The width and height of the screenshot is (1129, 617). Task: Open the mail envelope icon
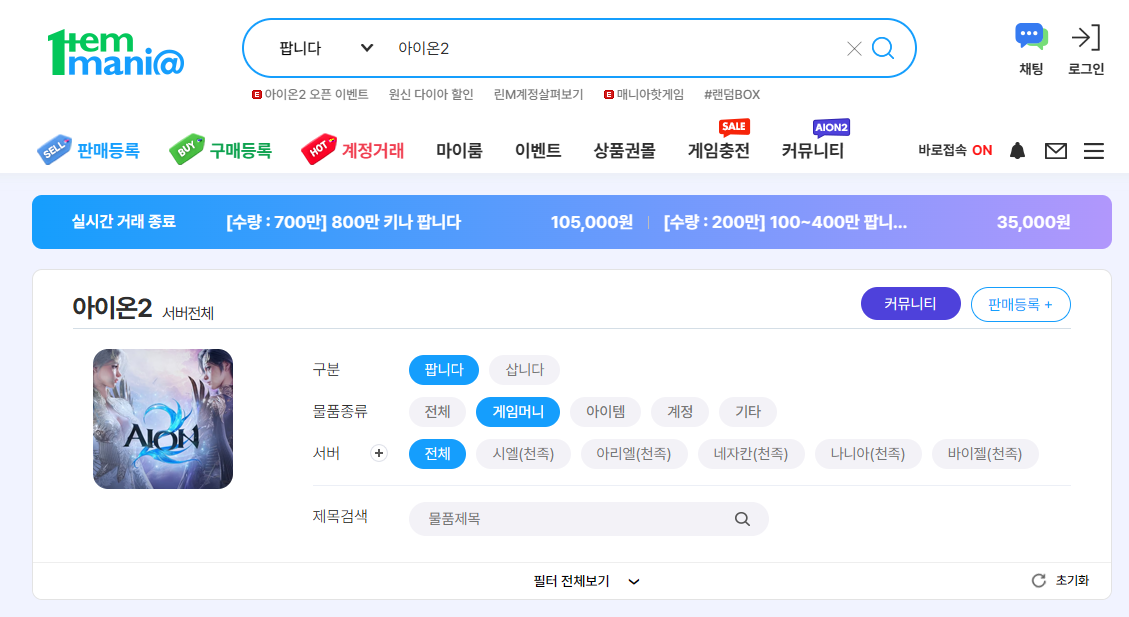(x=1056, y=150)
